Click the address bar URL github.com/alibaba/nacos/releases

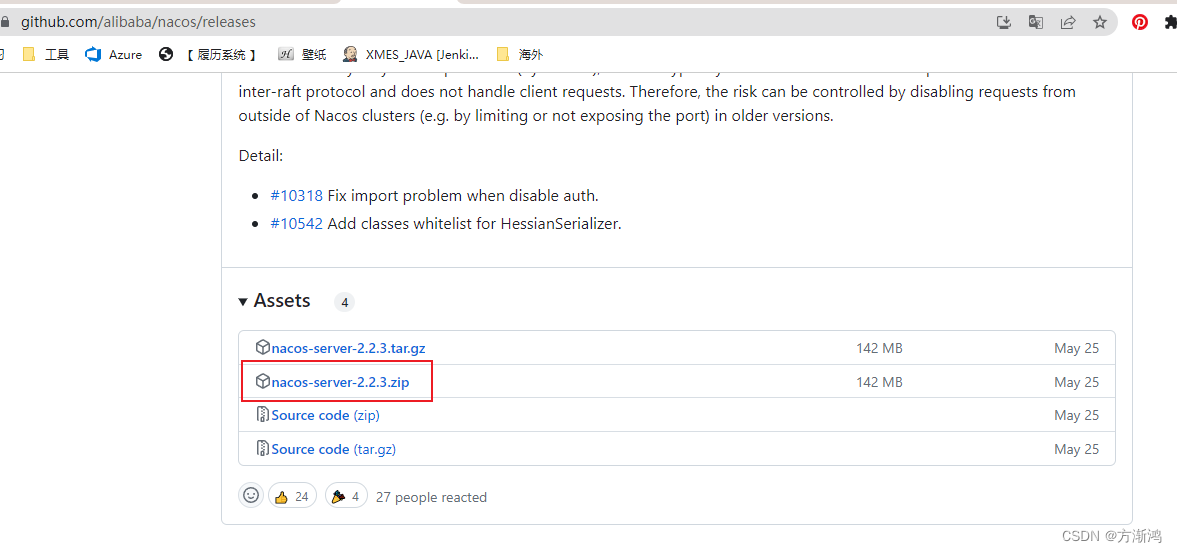(x=138, y=23)
